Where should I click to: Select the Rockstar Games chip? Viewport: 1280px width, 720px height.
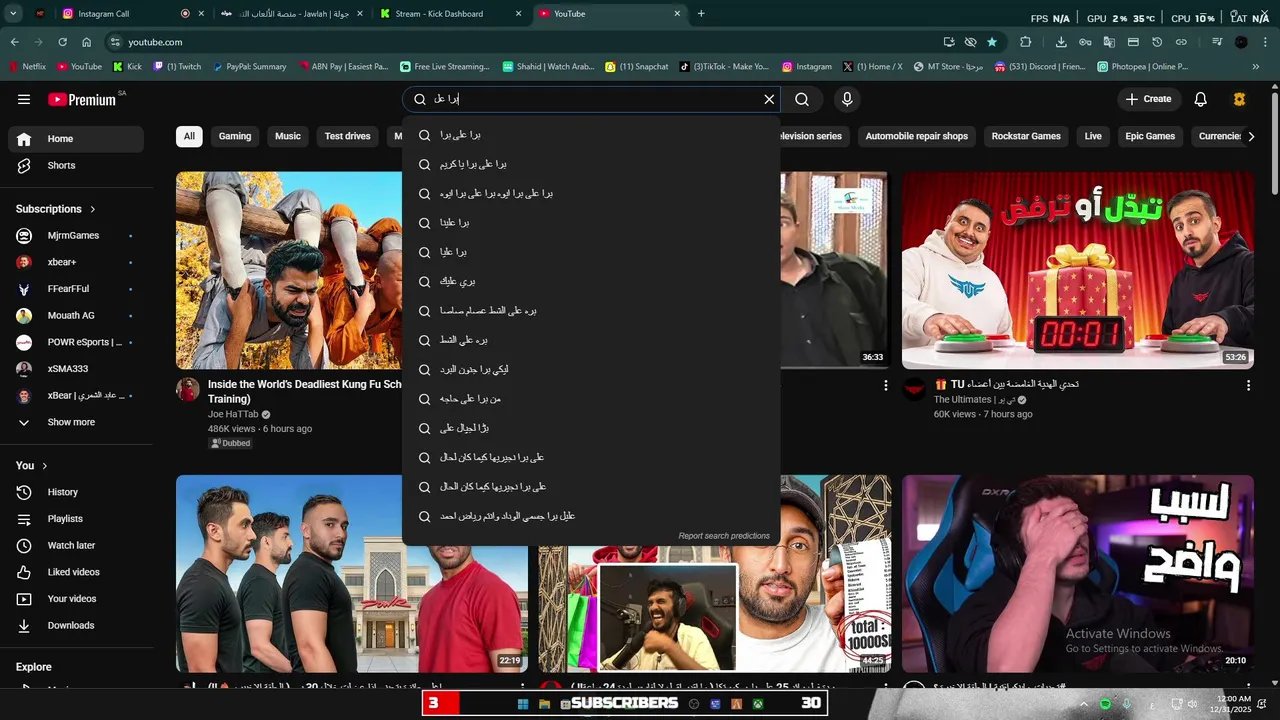point(1026,136)
